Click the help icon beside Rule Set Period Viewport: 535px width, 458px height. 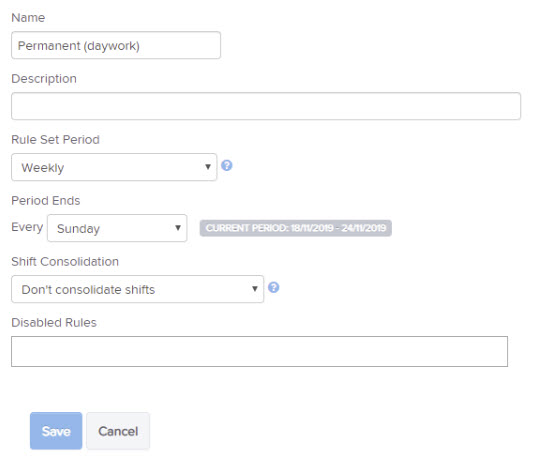pos(227,166)
